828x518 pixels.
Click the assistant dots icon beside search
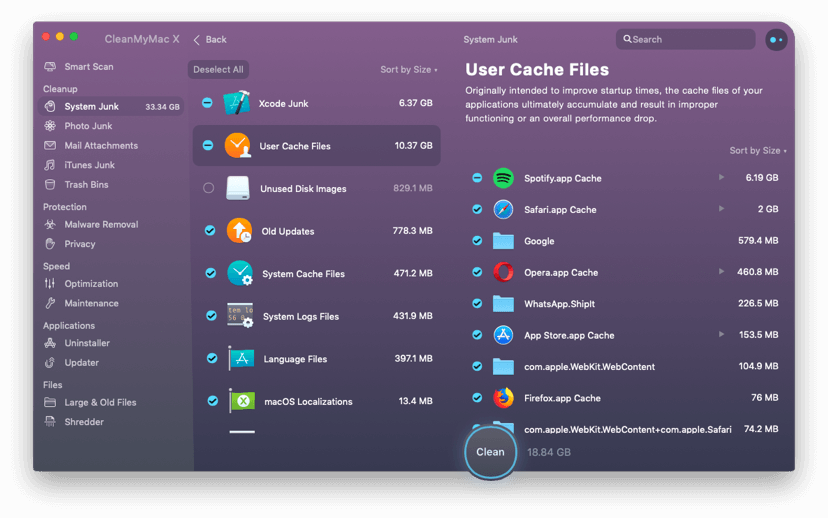click(776, 40)
